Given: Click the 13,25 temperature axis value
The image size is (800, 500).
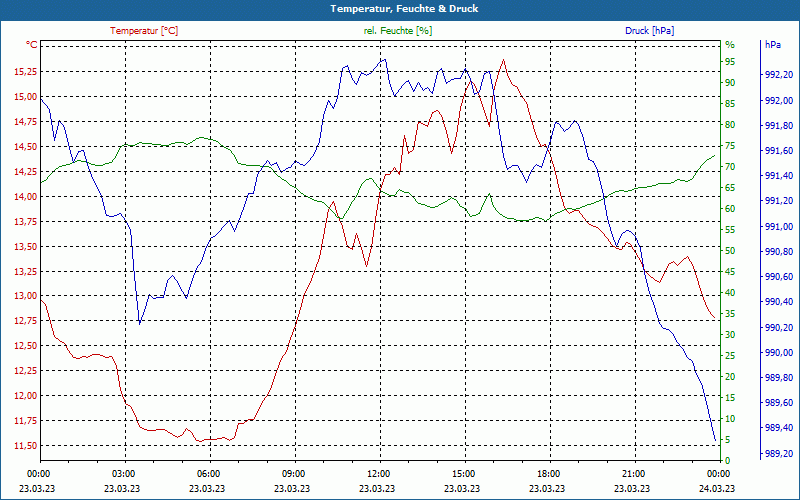Looking at the screenshot, I should 26,271.
